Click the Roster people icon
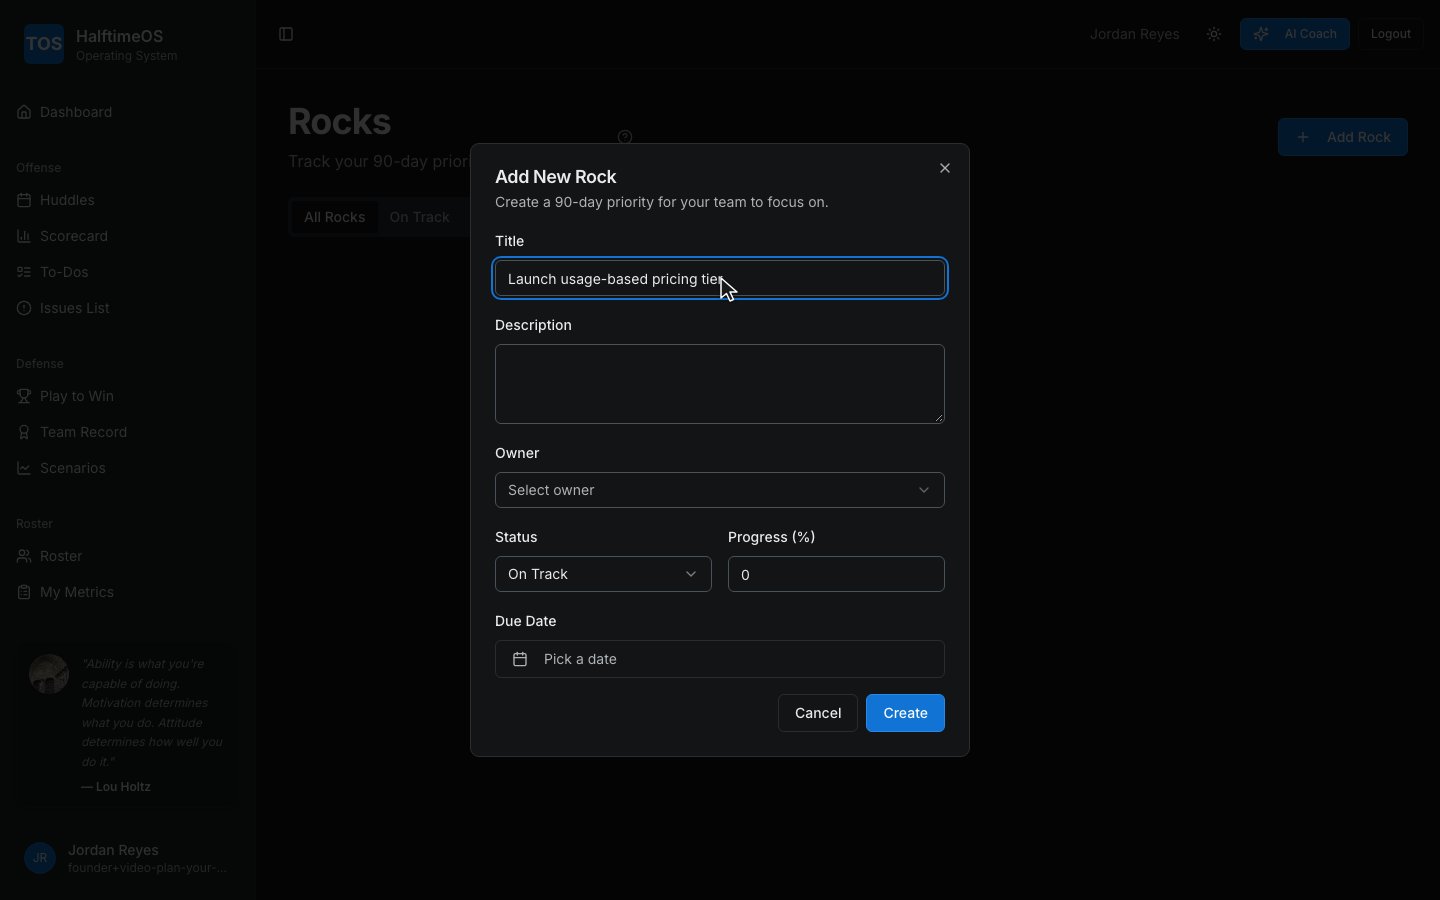 coord(24,556)
